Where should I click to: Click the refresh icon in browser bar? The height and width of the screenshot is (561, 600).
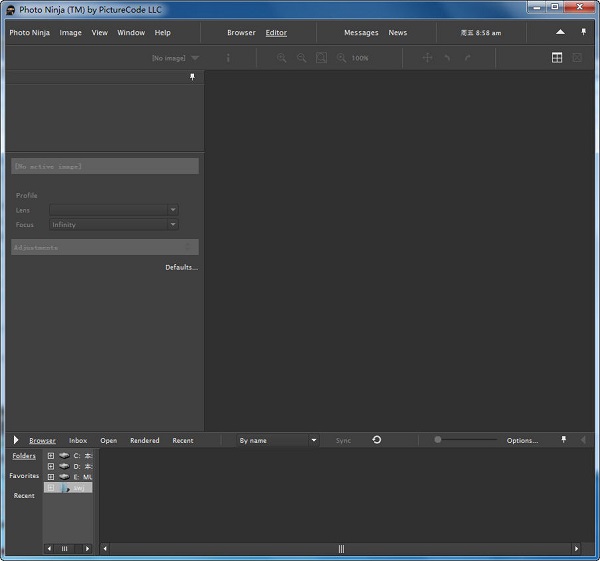point(377,440)
